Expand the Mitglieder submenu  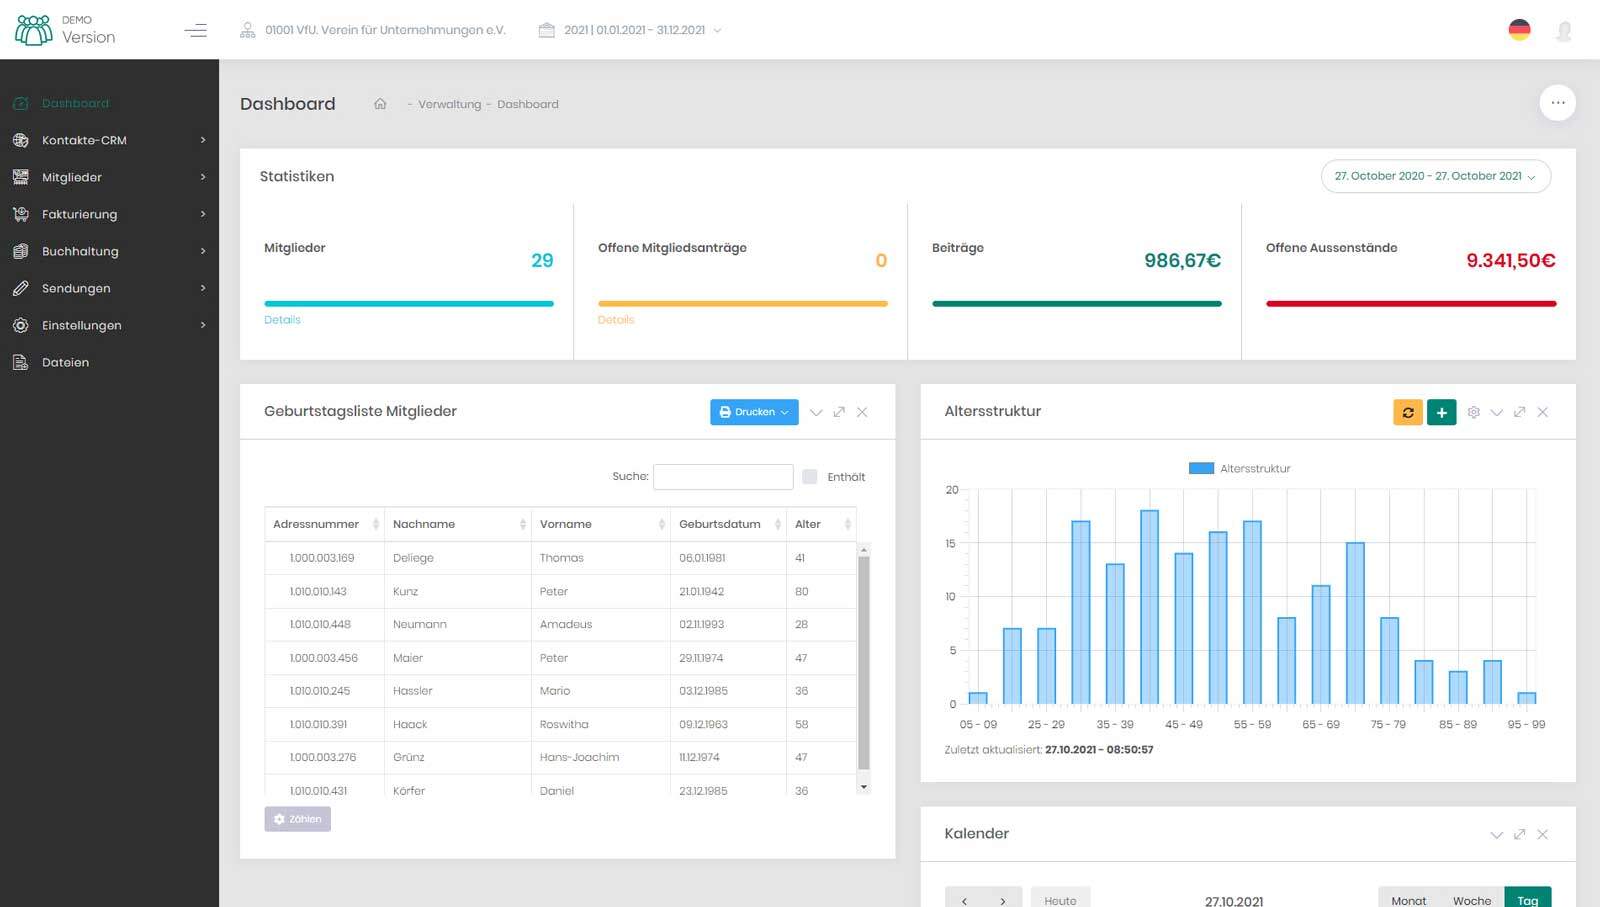pos(203,177)
